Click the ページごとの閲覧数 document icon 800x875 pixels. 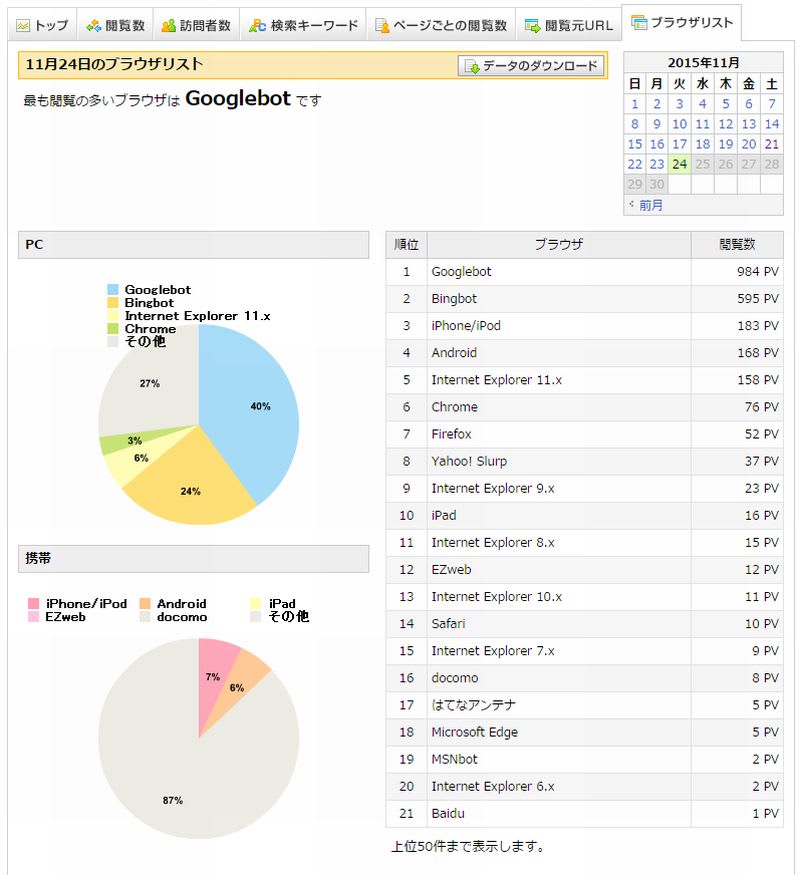[382, 26]
